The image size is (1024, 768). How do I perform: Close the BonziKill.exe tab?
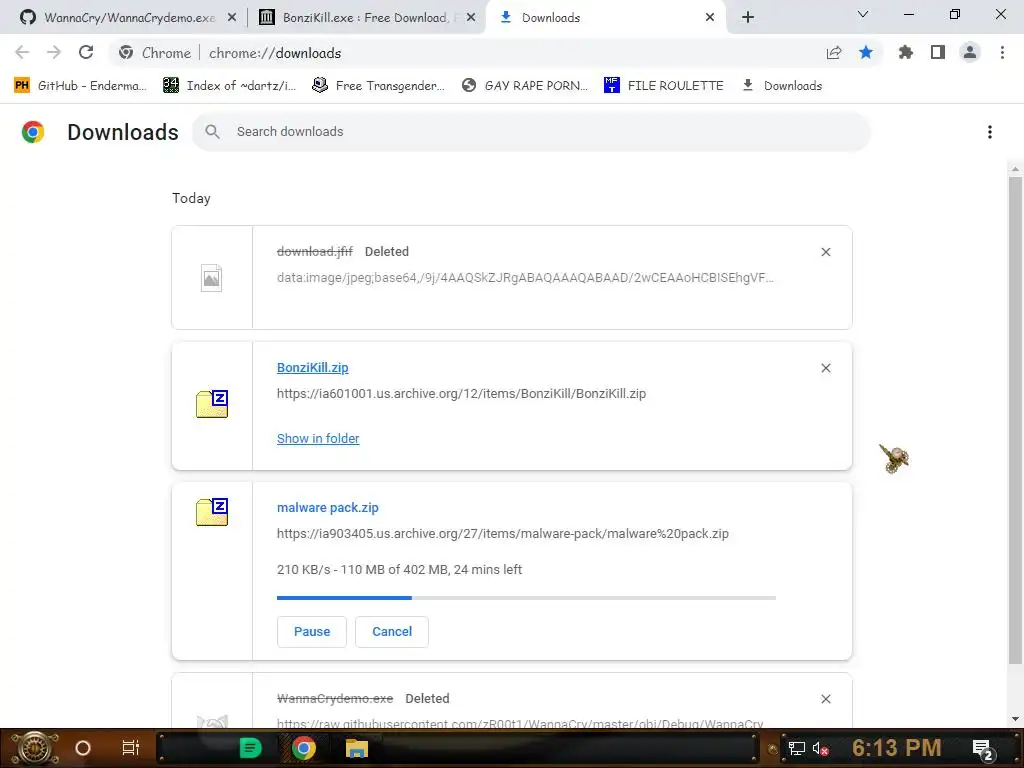tap(471, 18)
